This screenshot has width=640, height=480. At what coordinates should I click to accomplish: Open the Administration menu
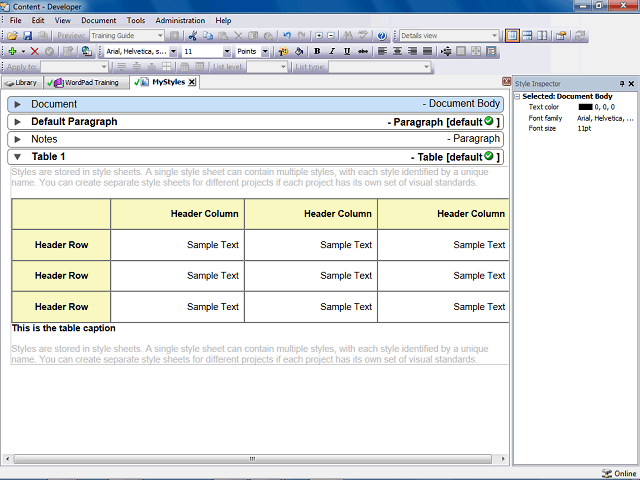point(180,20)
